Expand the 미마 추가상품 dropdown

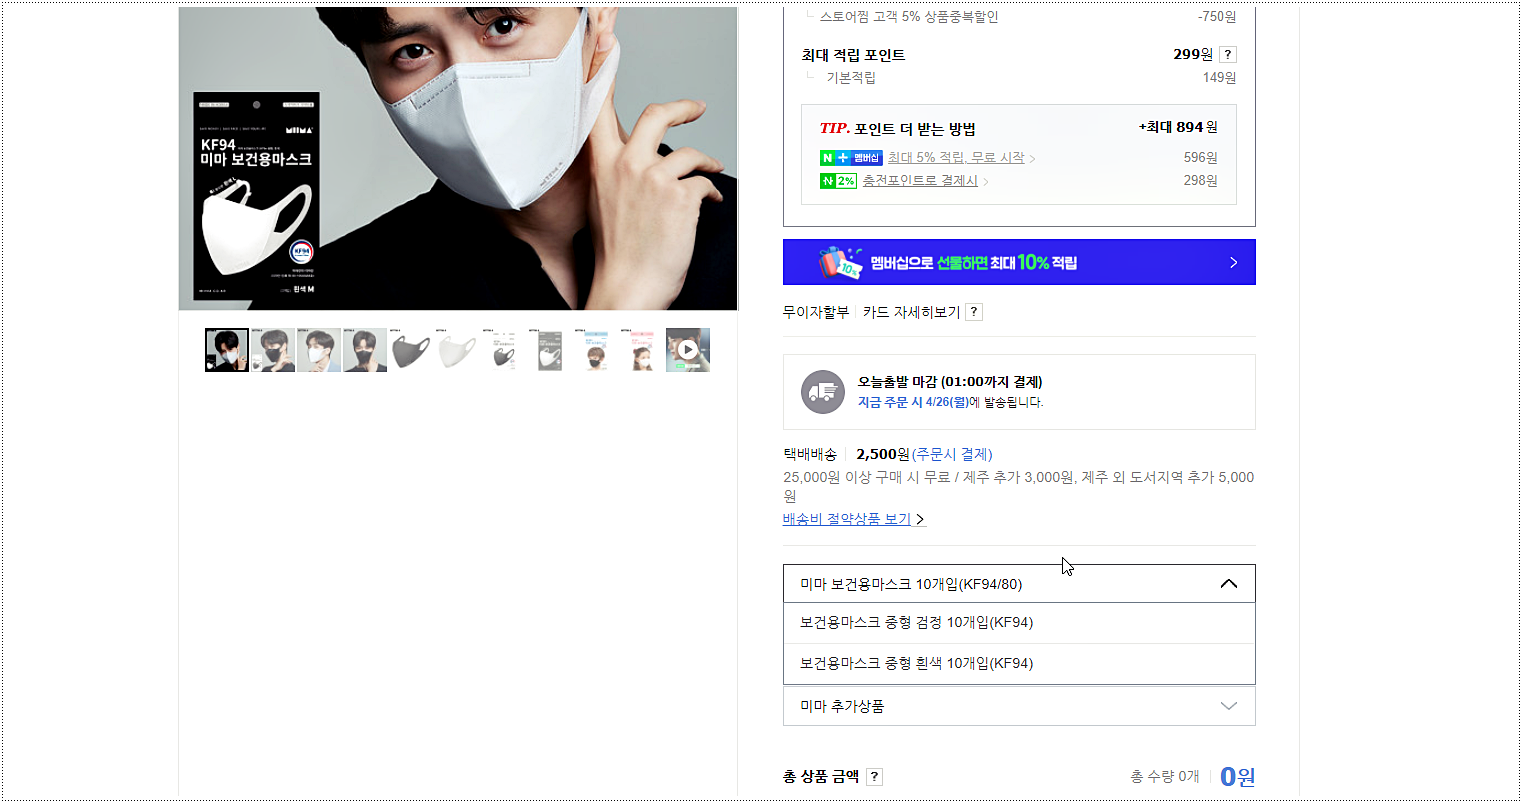(1019, 706)
